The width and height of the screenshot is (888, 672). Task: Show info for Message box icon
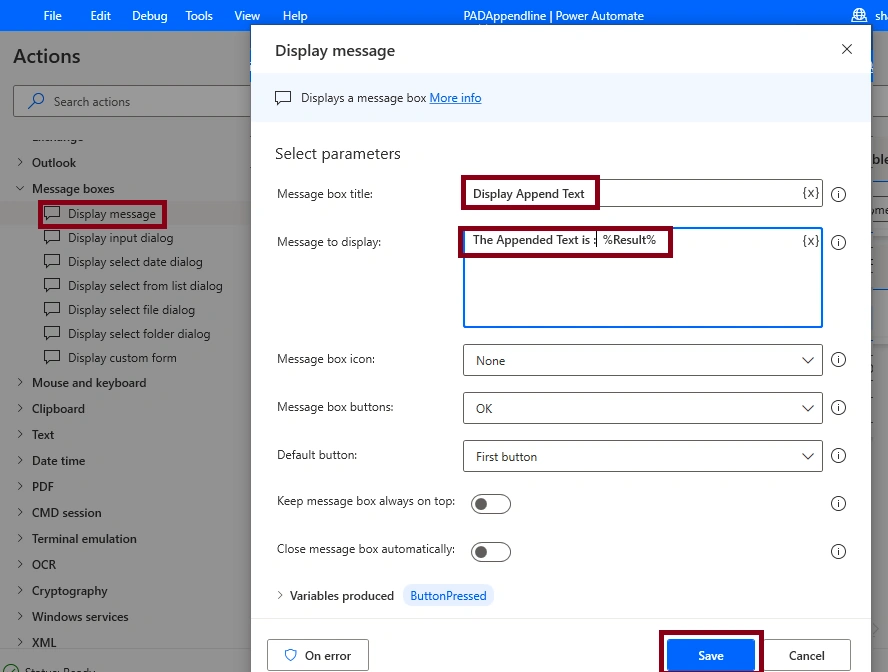[x=838, y=359]
